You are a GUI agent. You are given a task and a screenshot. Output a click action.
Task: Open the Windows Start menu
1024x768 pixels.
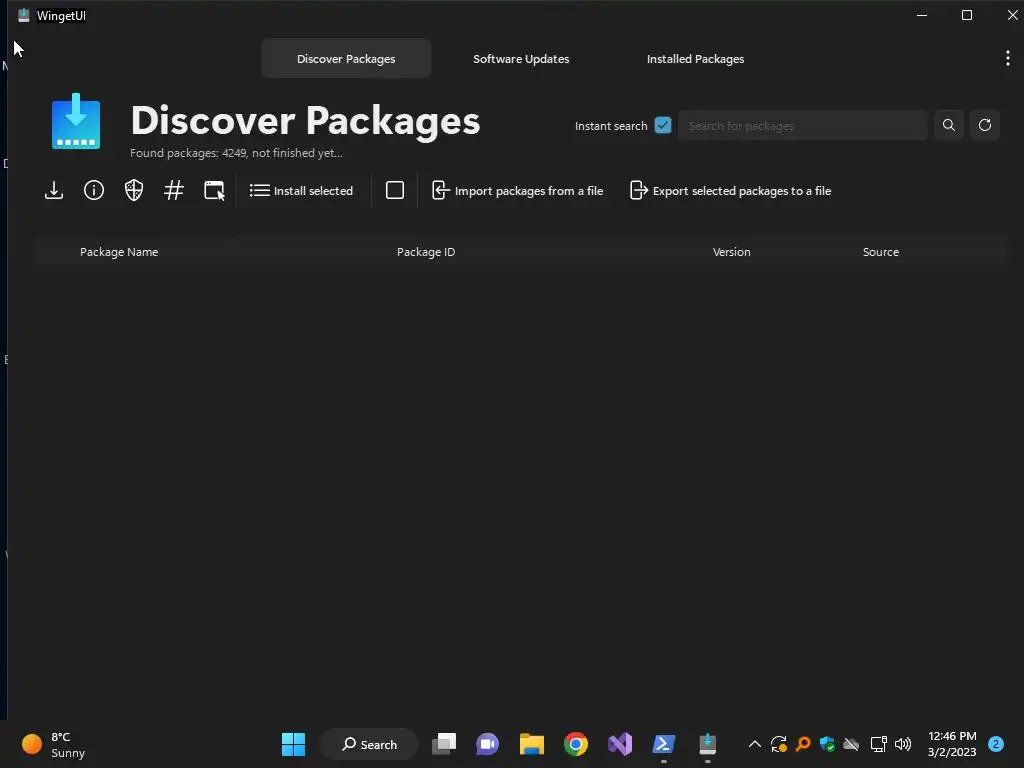(293, 744)
